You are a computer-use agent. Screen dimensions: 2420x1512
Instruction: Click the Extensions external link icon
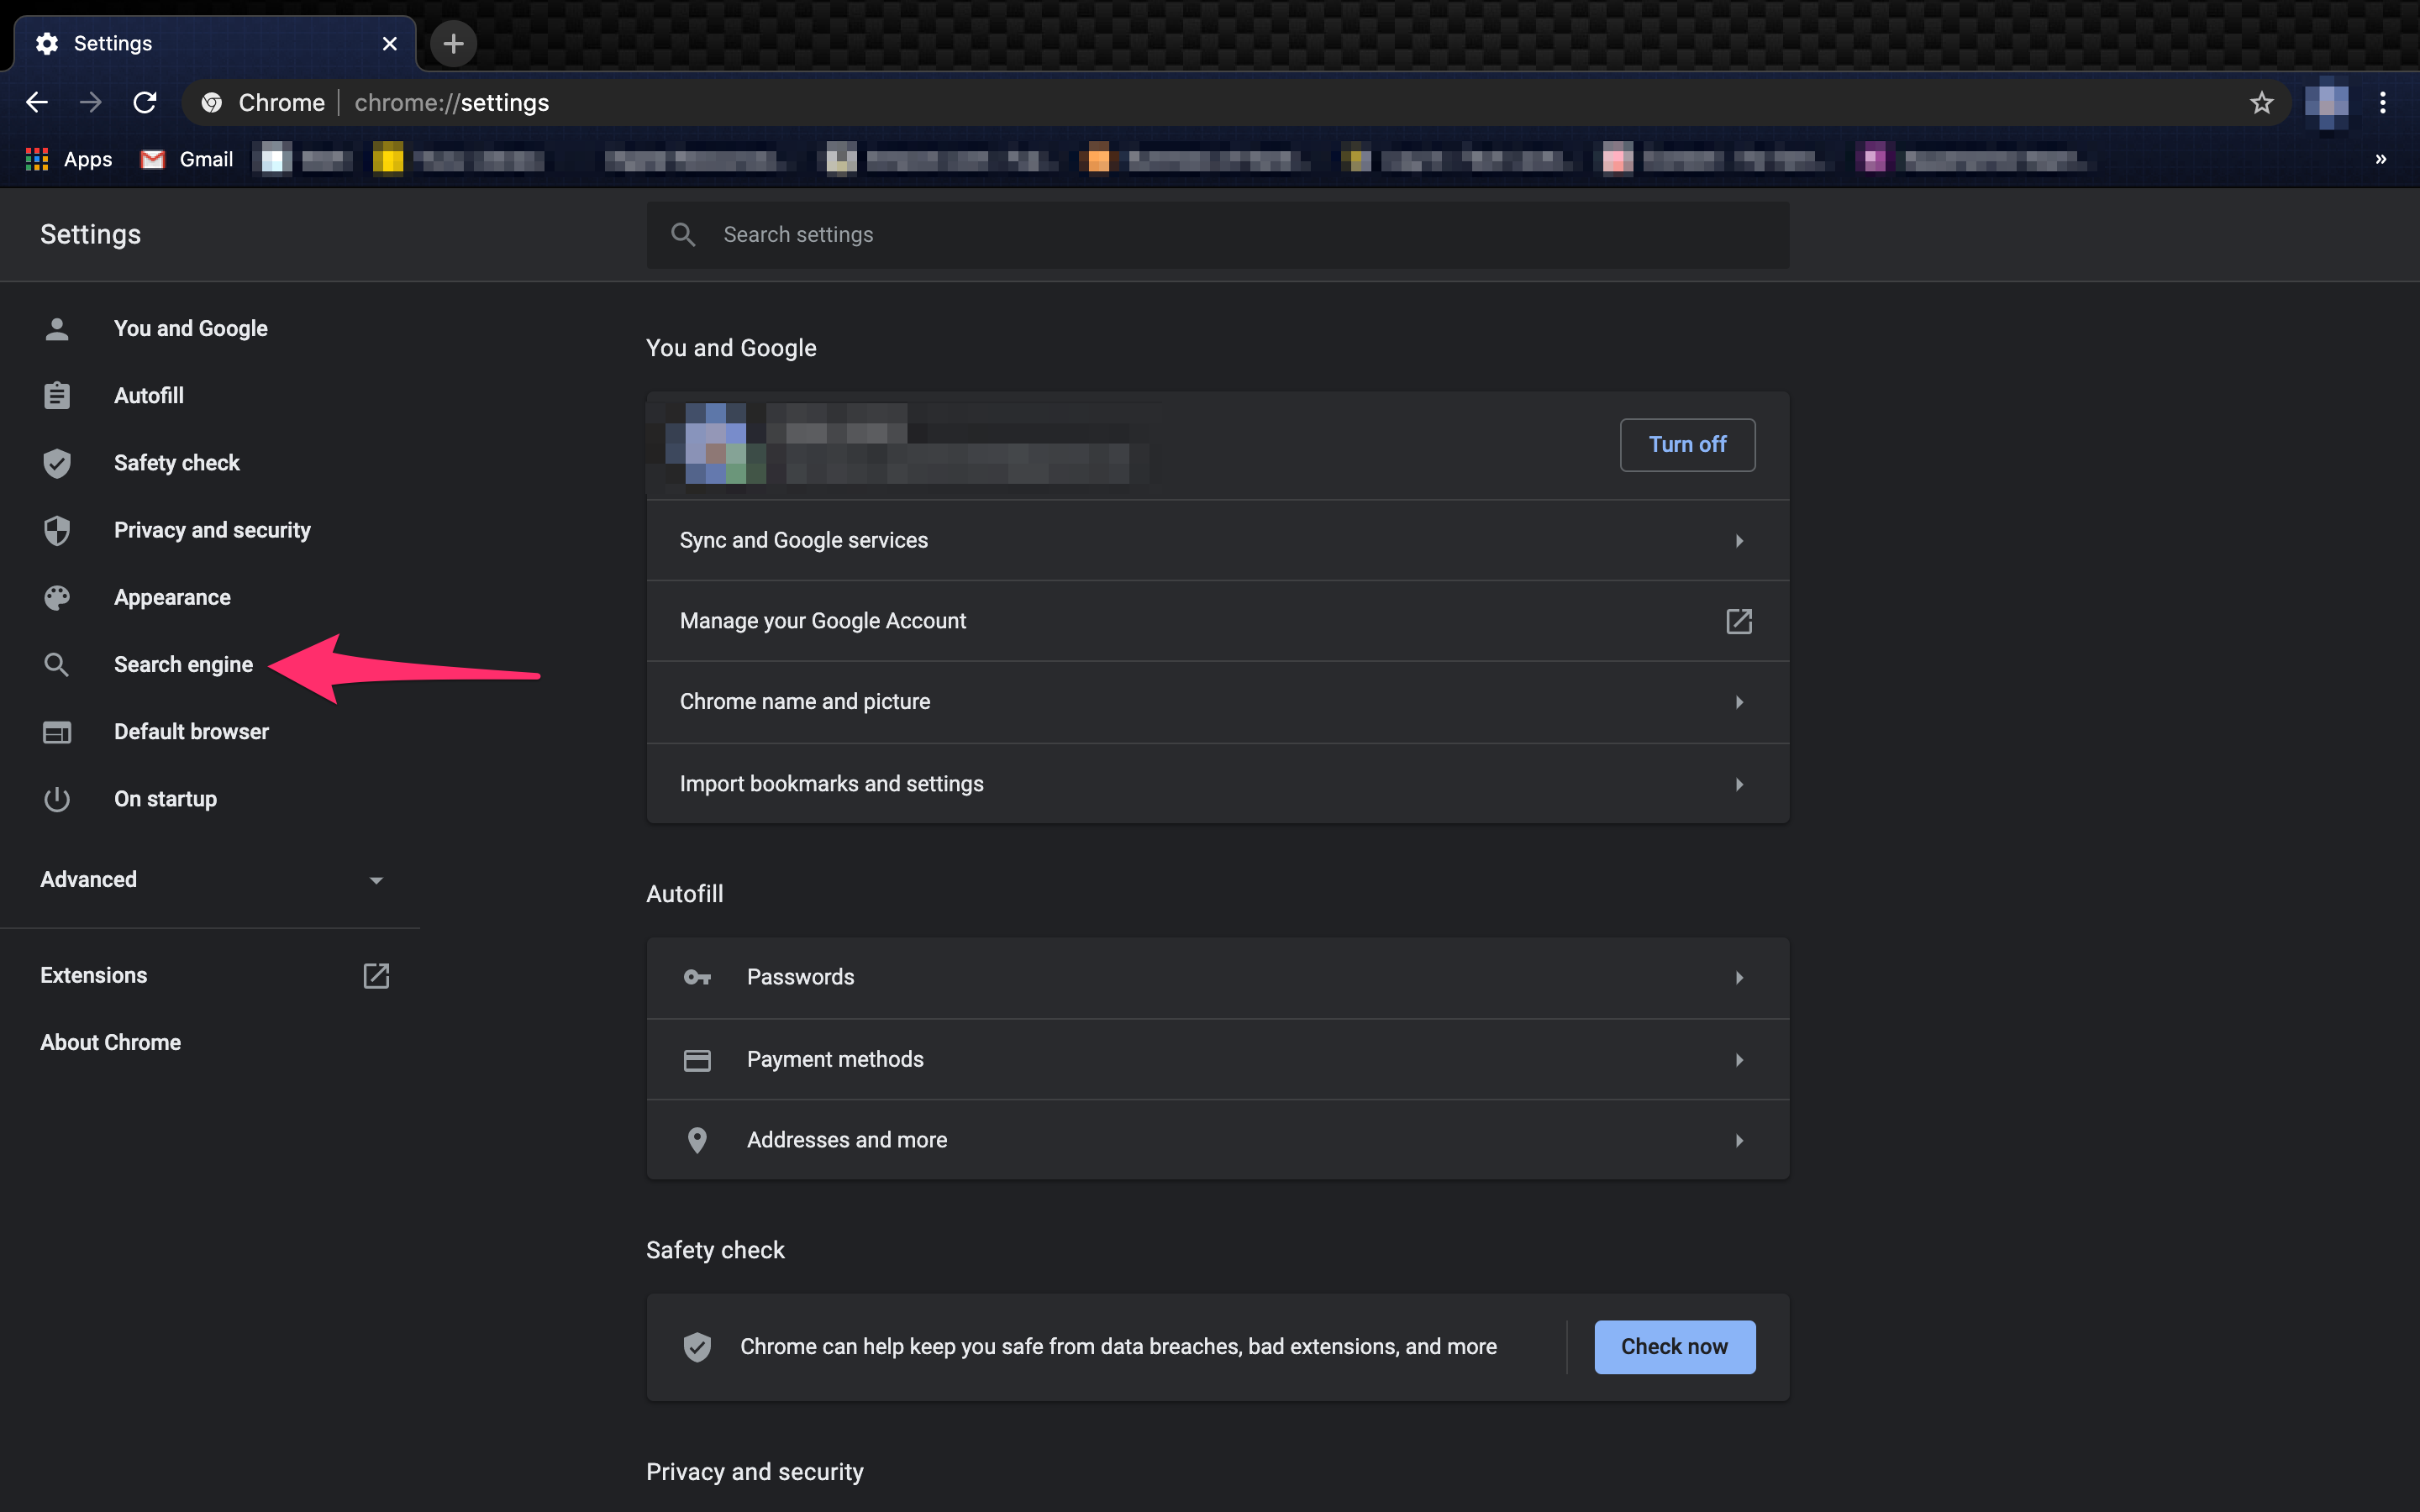click(376, 975)
